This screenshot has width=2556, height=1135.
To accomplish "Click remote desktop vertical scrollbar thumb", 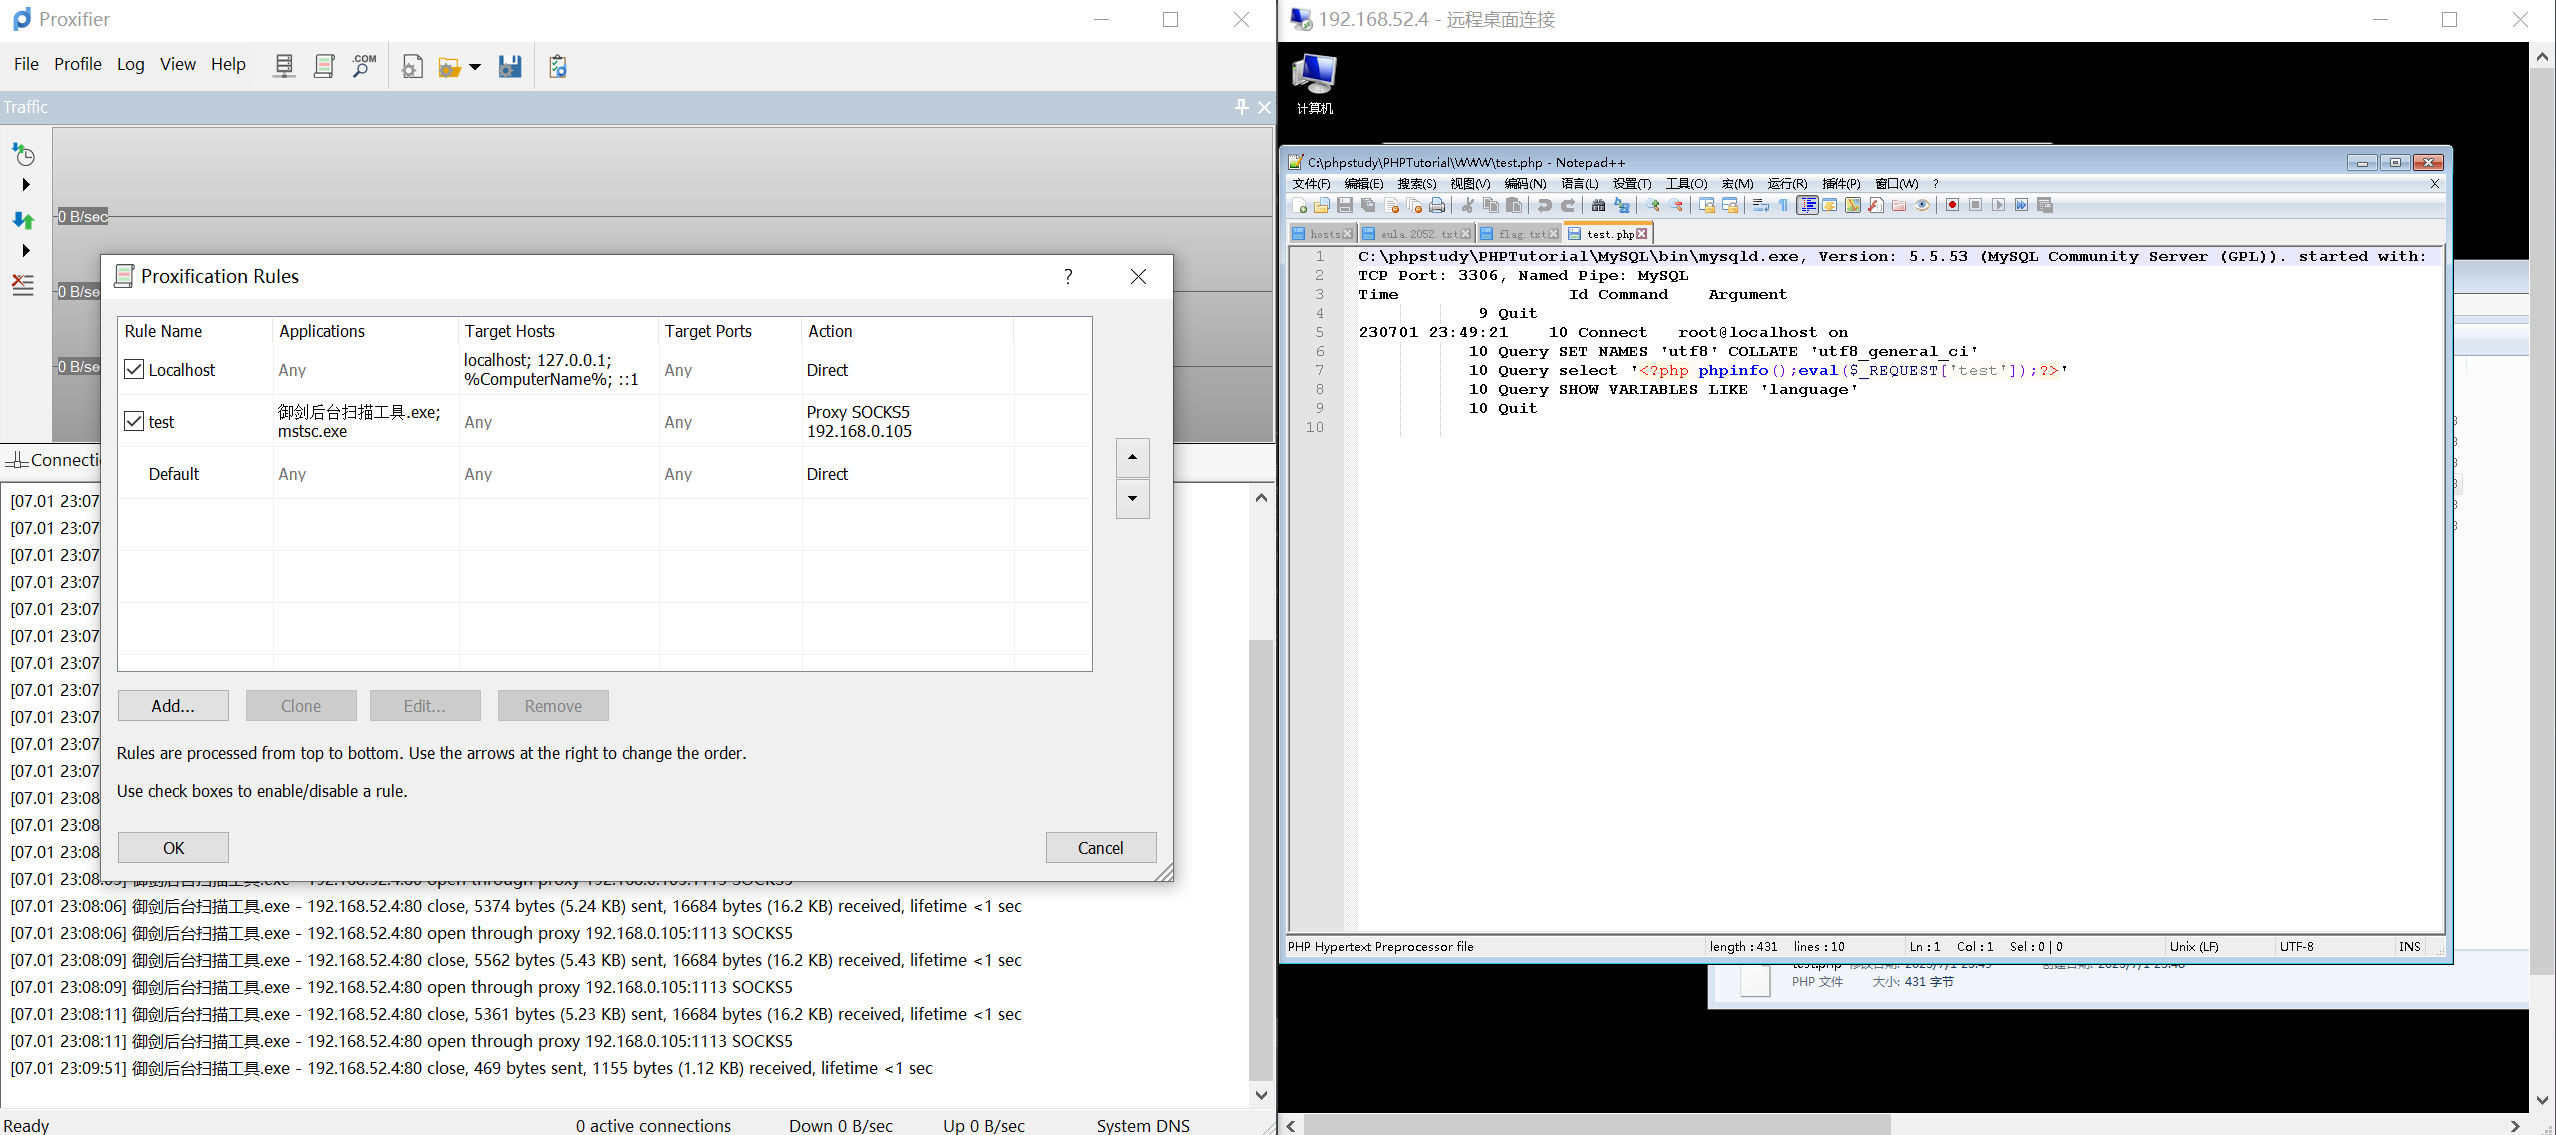I will [2542, 521].
